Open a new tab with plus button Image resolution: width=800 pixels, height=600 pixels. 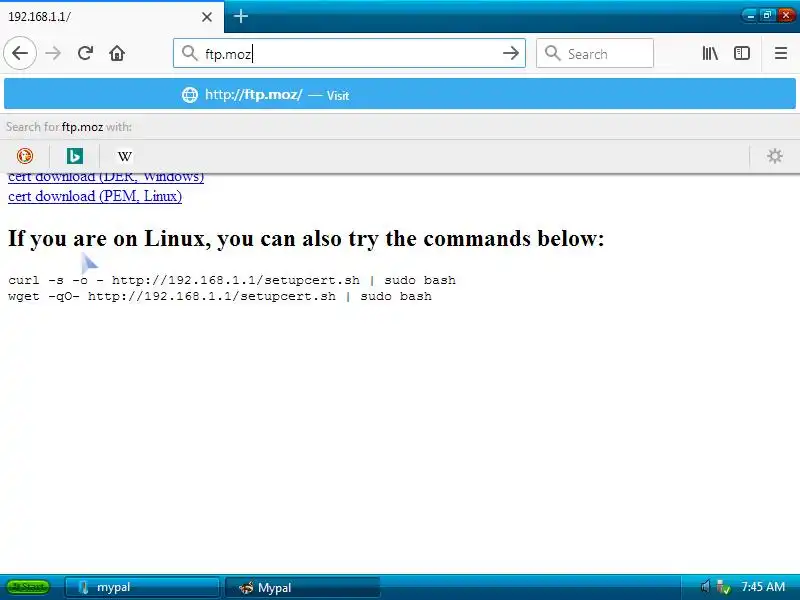pos(241,17)
